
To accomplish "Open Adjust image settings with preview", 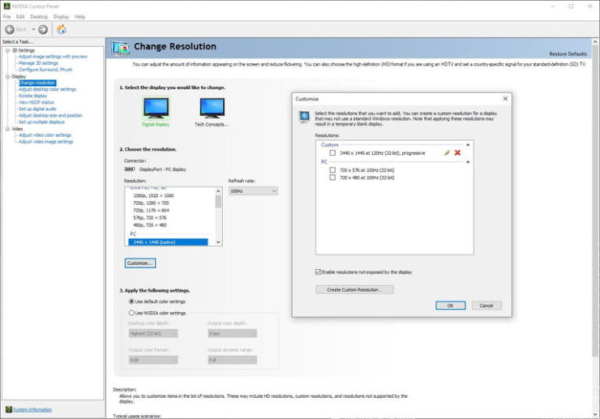I will tap(53, 57).
